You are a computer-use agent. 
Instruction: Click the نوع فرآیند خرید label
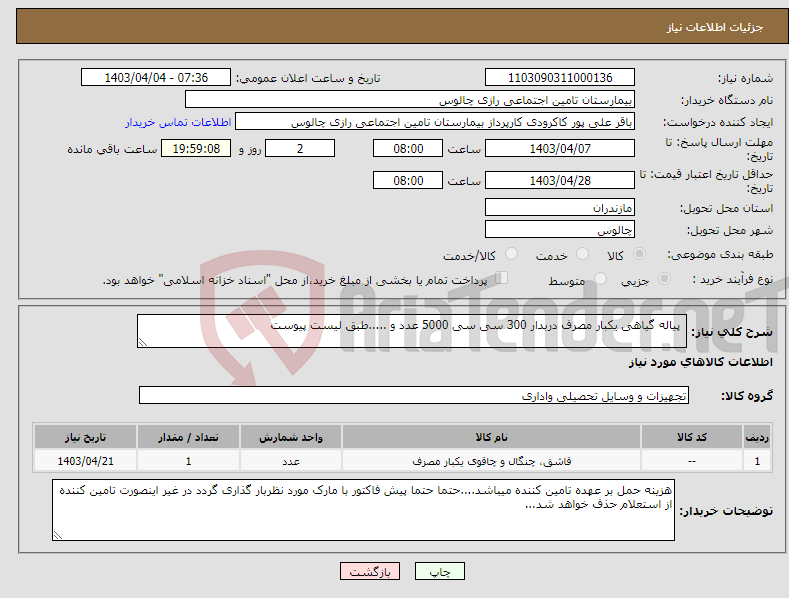(x=733, y=279)
